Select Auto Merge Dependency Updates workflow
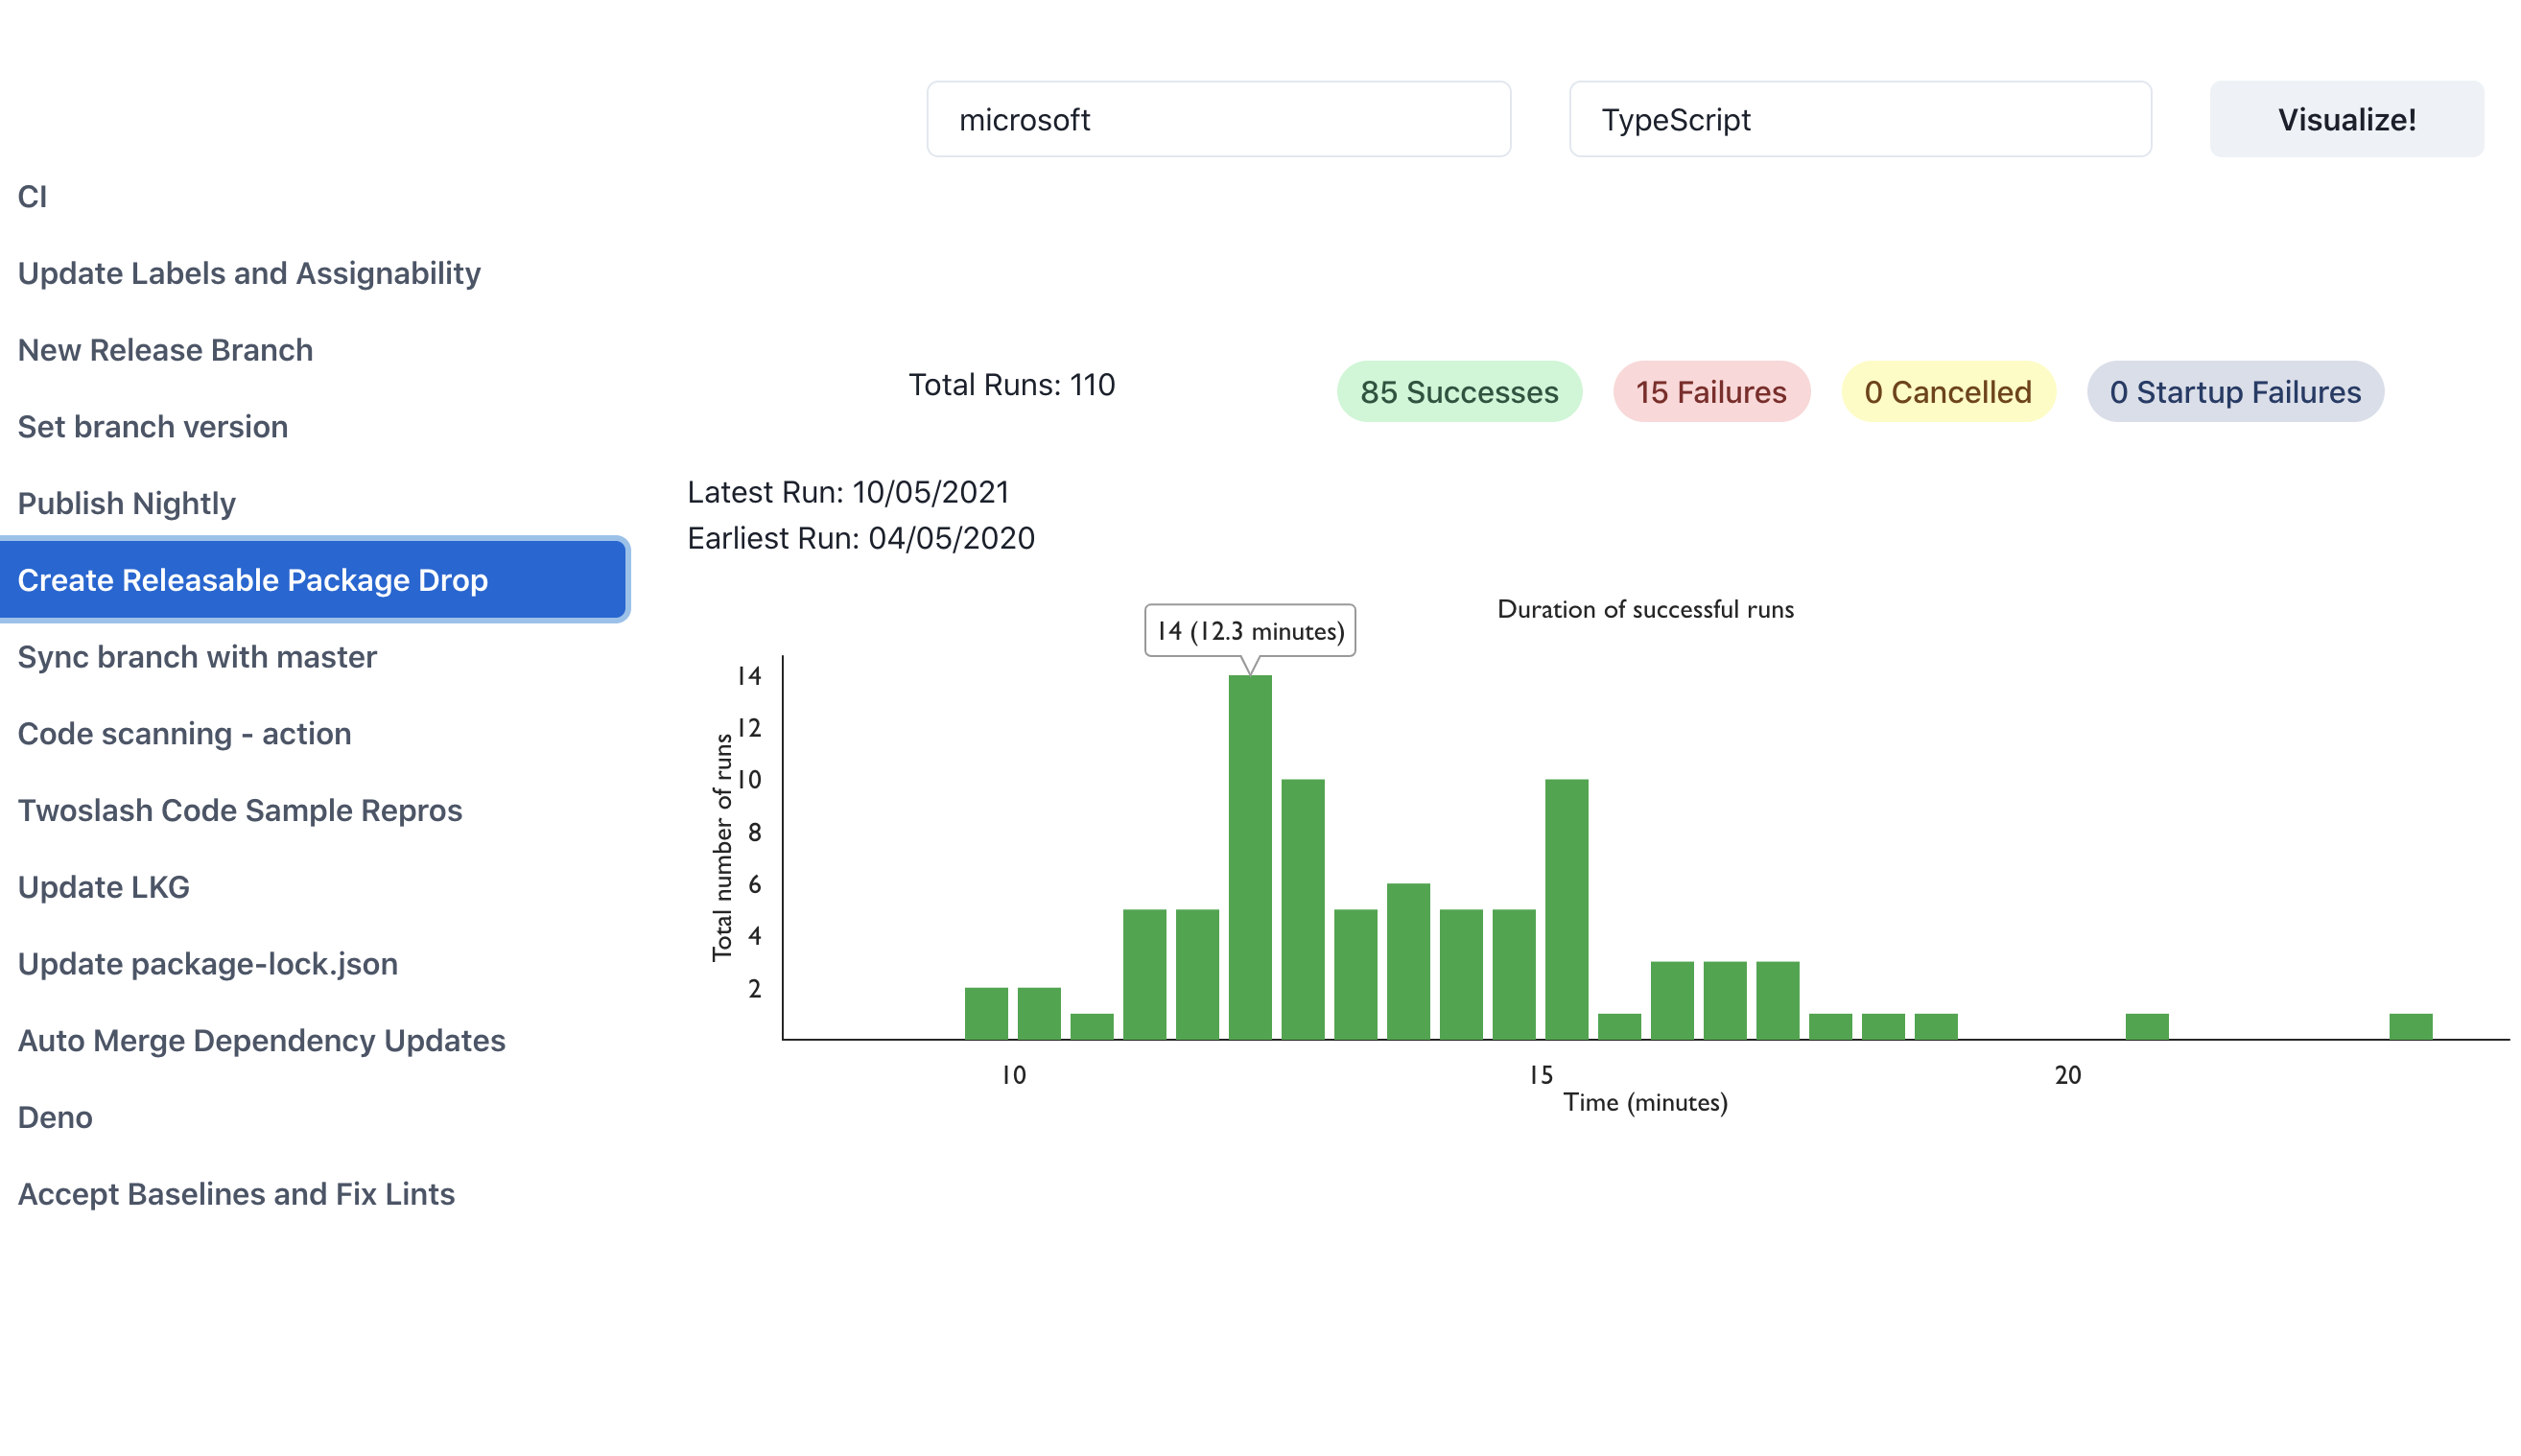Screen dimensions: 2521x1456 (x=261, y=1040)
